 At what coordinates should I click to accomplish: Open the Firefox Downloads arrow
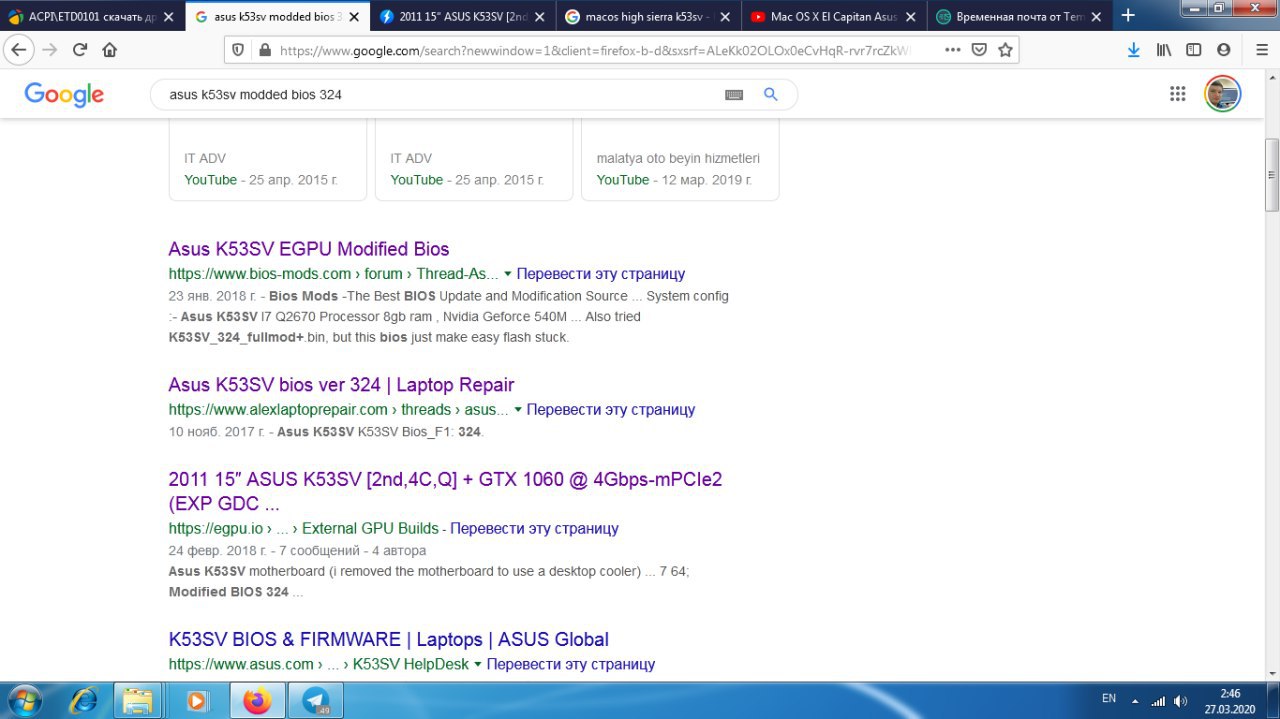[x=1133, y=50]
